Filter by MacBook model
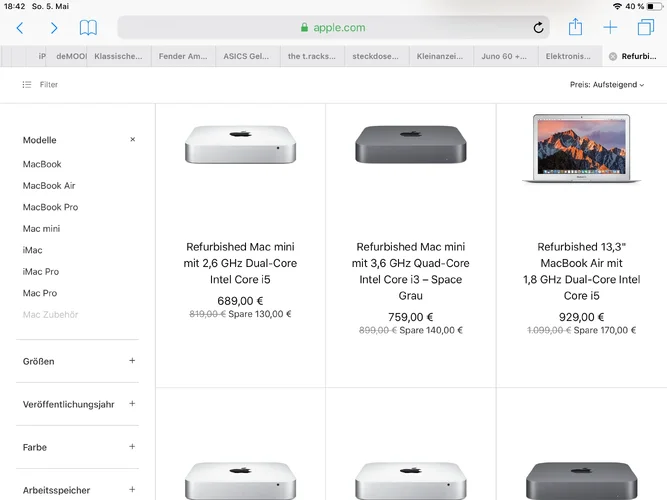This screenshot has height=500, width=667. click(x=42, y=164)
